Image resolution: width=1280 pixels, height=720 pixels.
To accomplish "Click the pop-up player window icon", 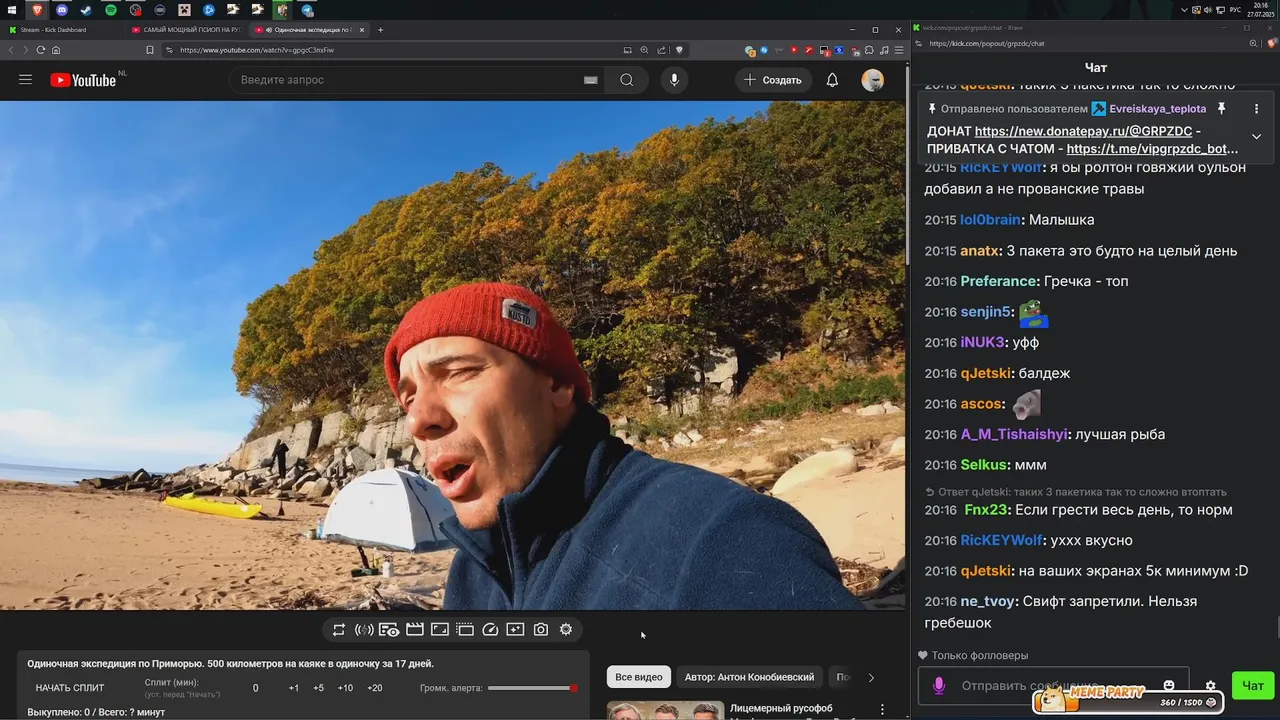I will point(465,629).
